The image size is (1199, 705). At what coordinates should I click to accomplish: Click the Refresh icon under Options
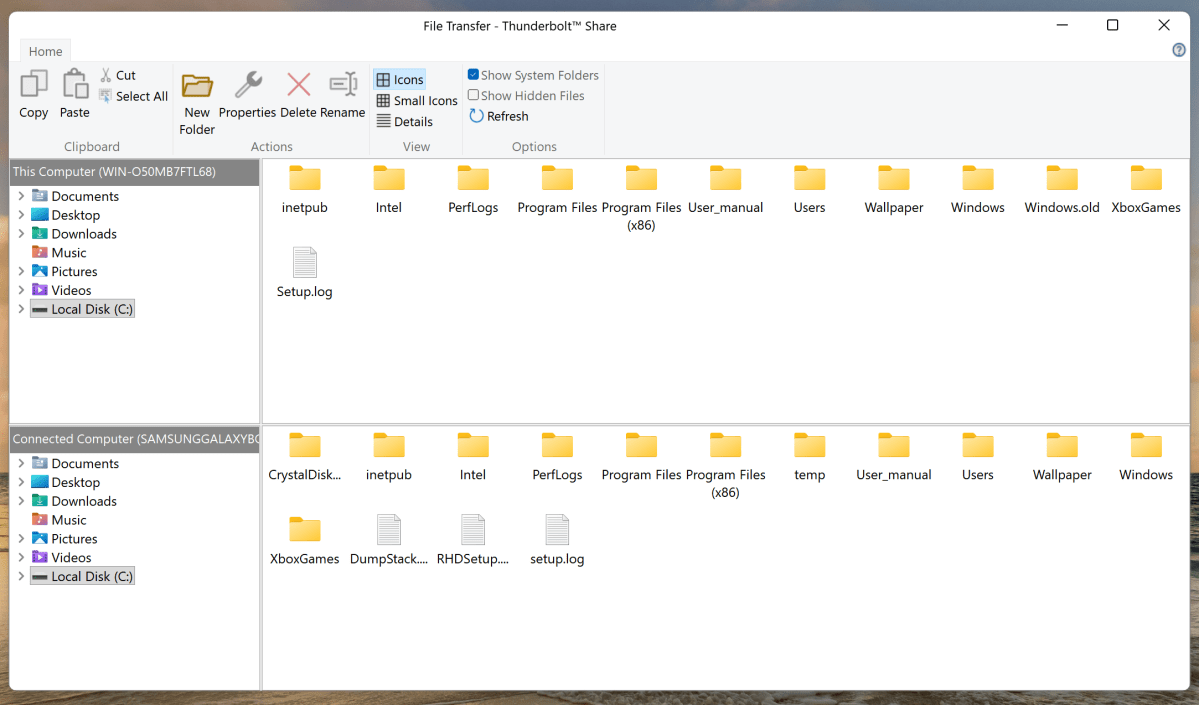pyautogui.click(x=498, y=116)
